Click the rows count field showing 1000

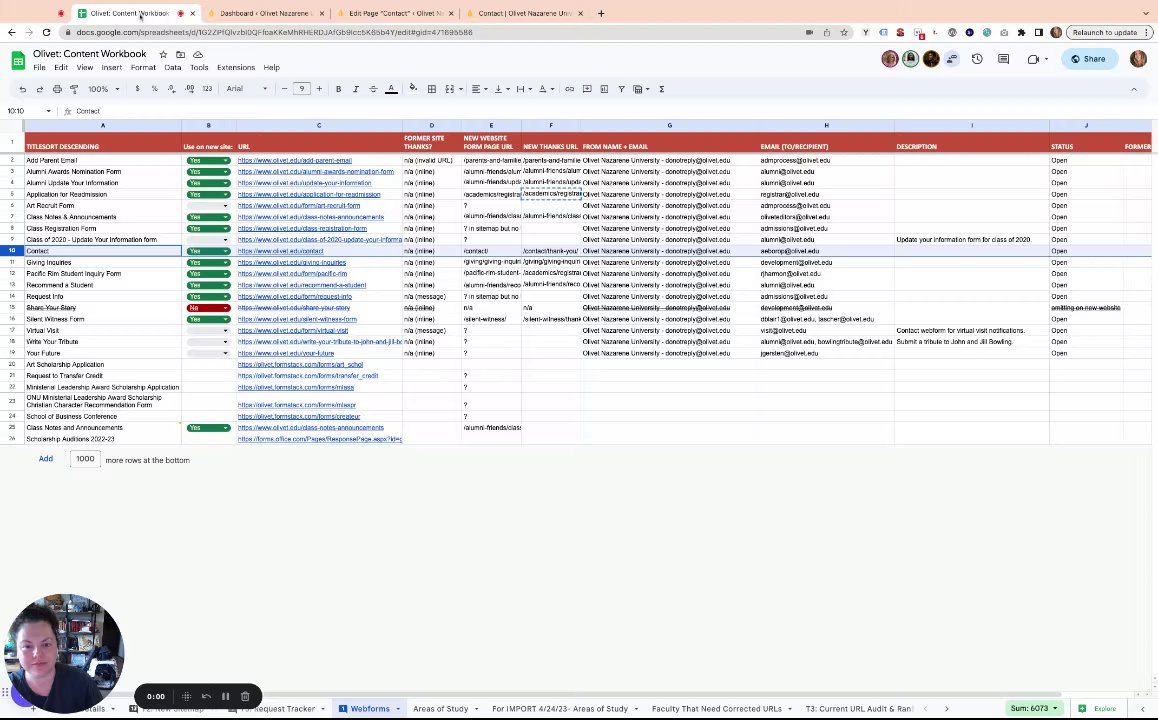pos(85,459)
